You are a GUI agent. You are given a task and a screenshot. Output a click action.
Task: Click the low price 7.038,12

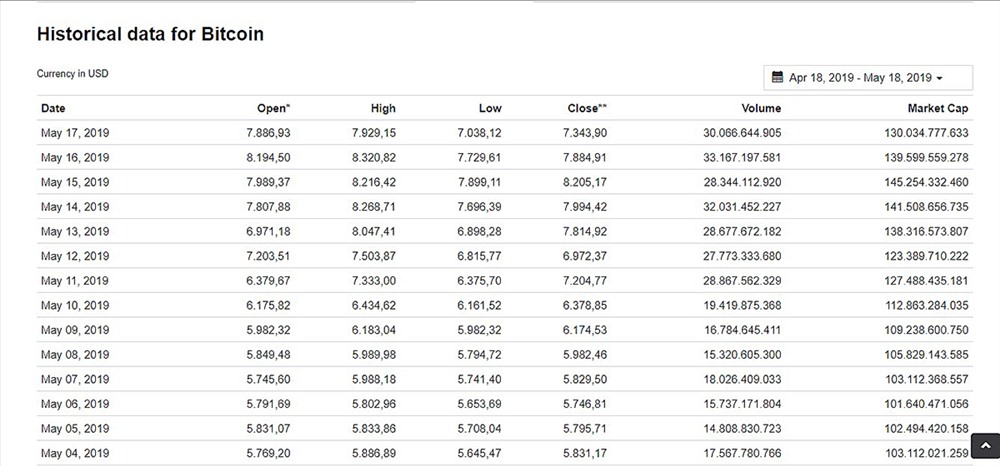tap(480, 133)
